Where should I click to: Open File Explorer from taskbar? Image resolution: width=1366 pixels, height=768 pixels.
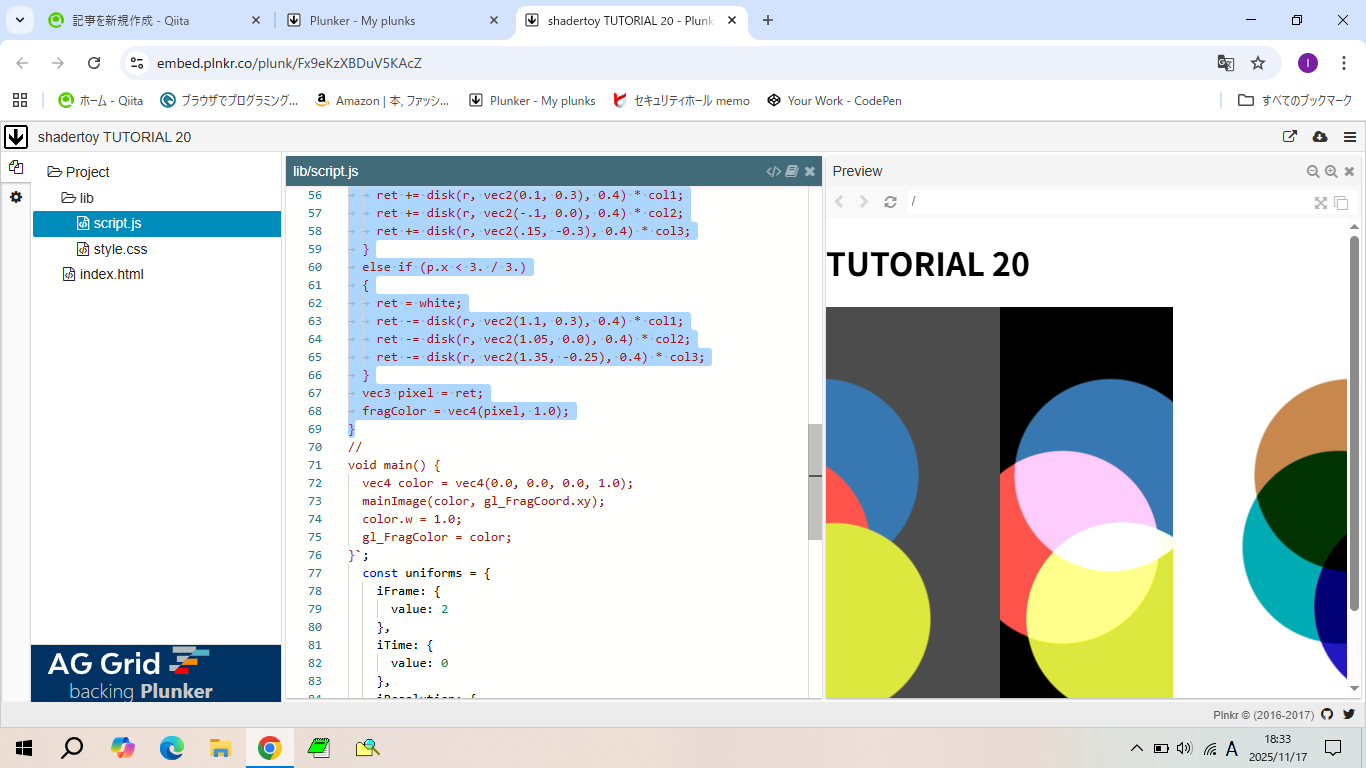[x=220, y=747]
